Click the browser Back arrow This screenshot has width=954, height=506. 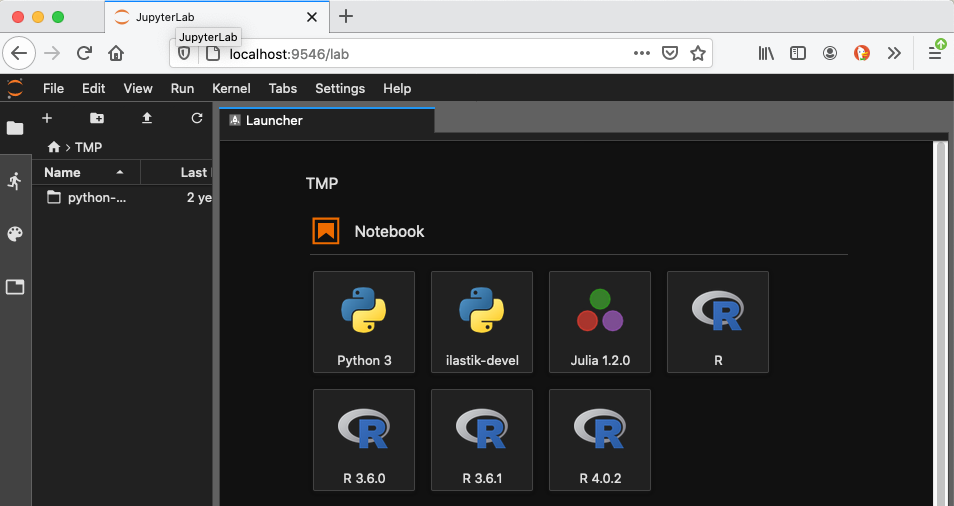coord(19,54)
